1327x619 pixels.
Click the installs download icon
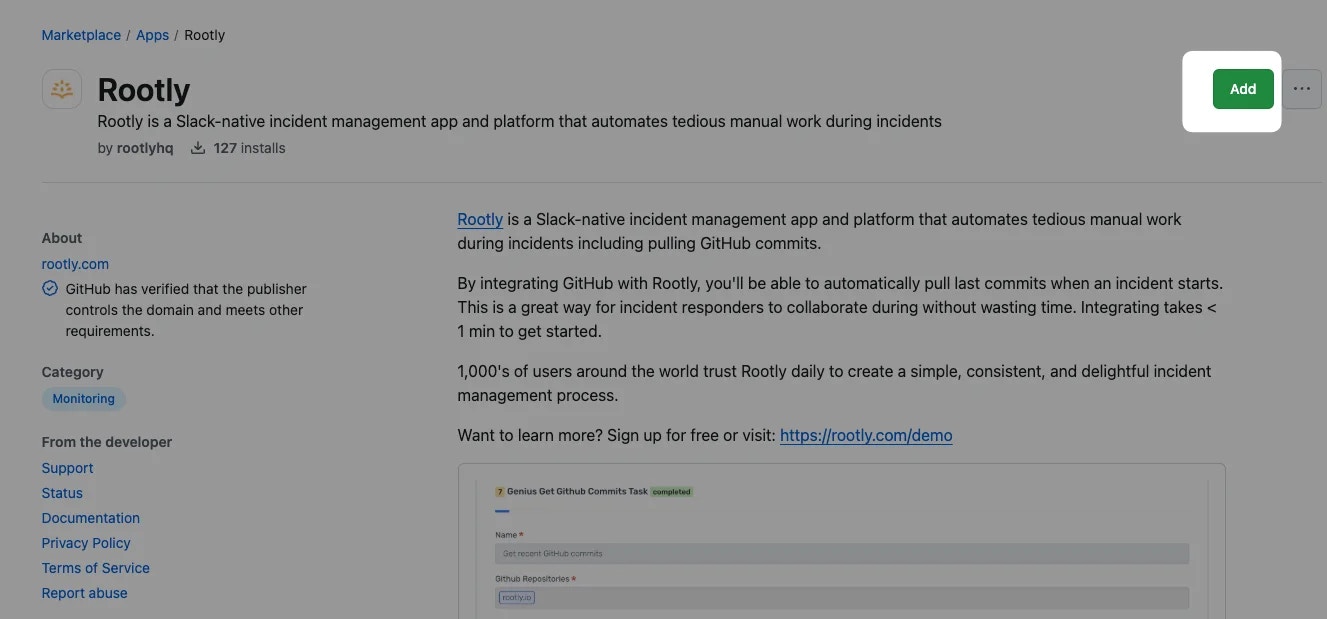(x=198, y=148)
